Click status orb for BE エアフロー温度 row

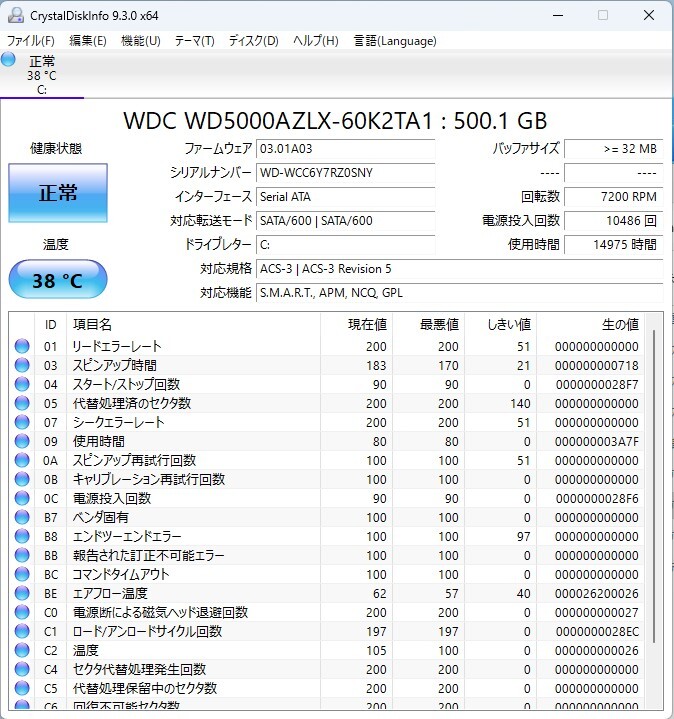tap(22, 594)
